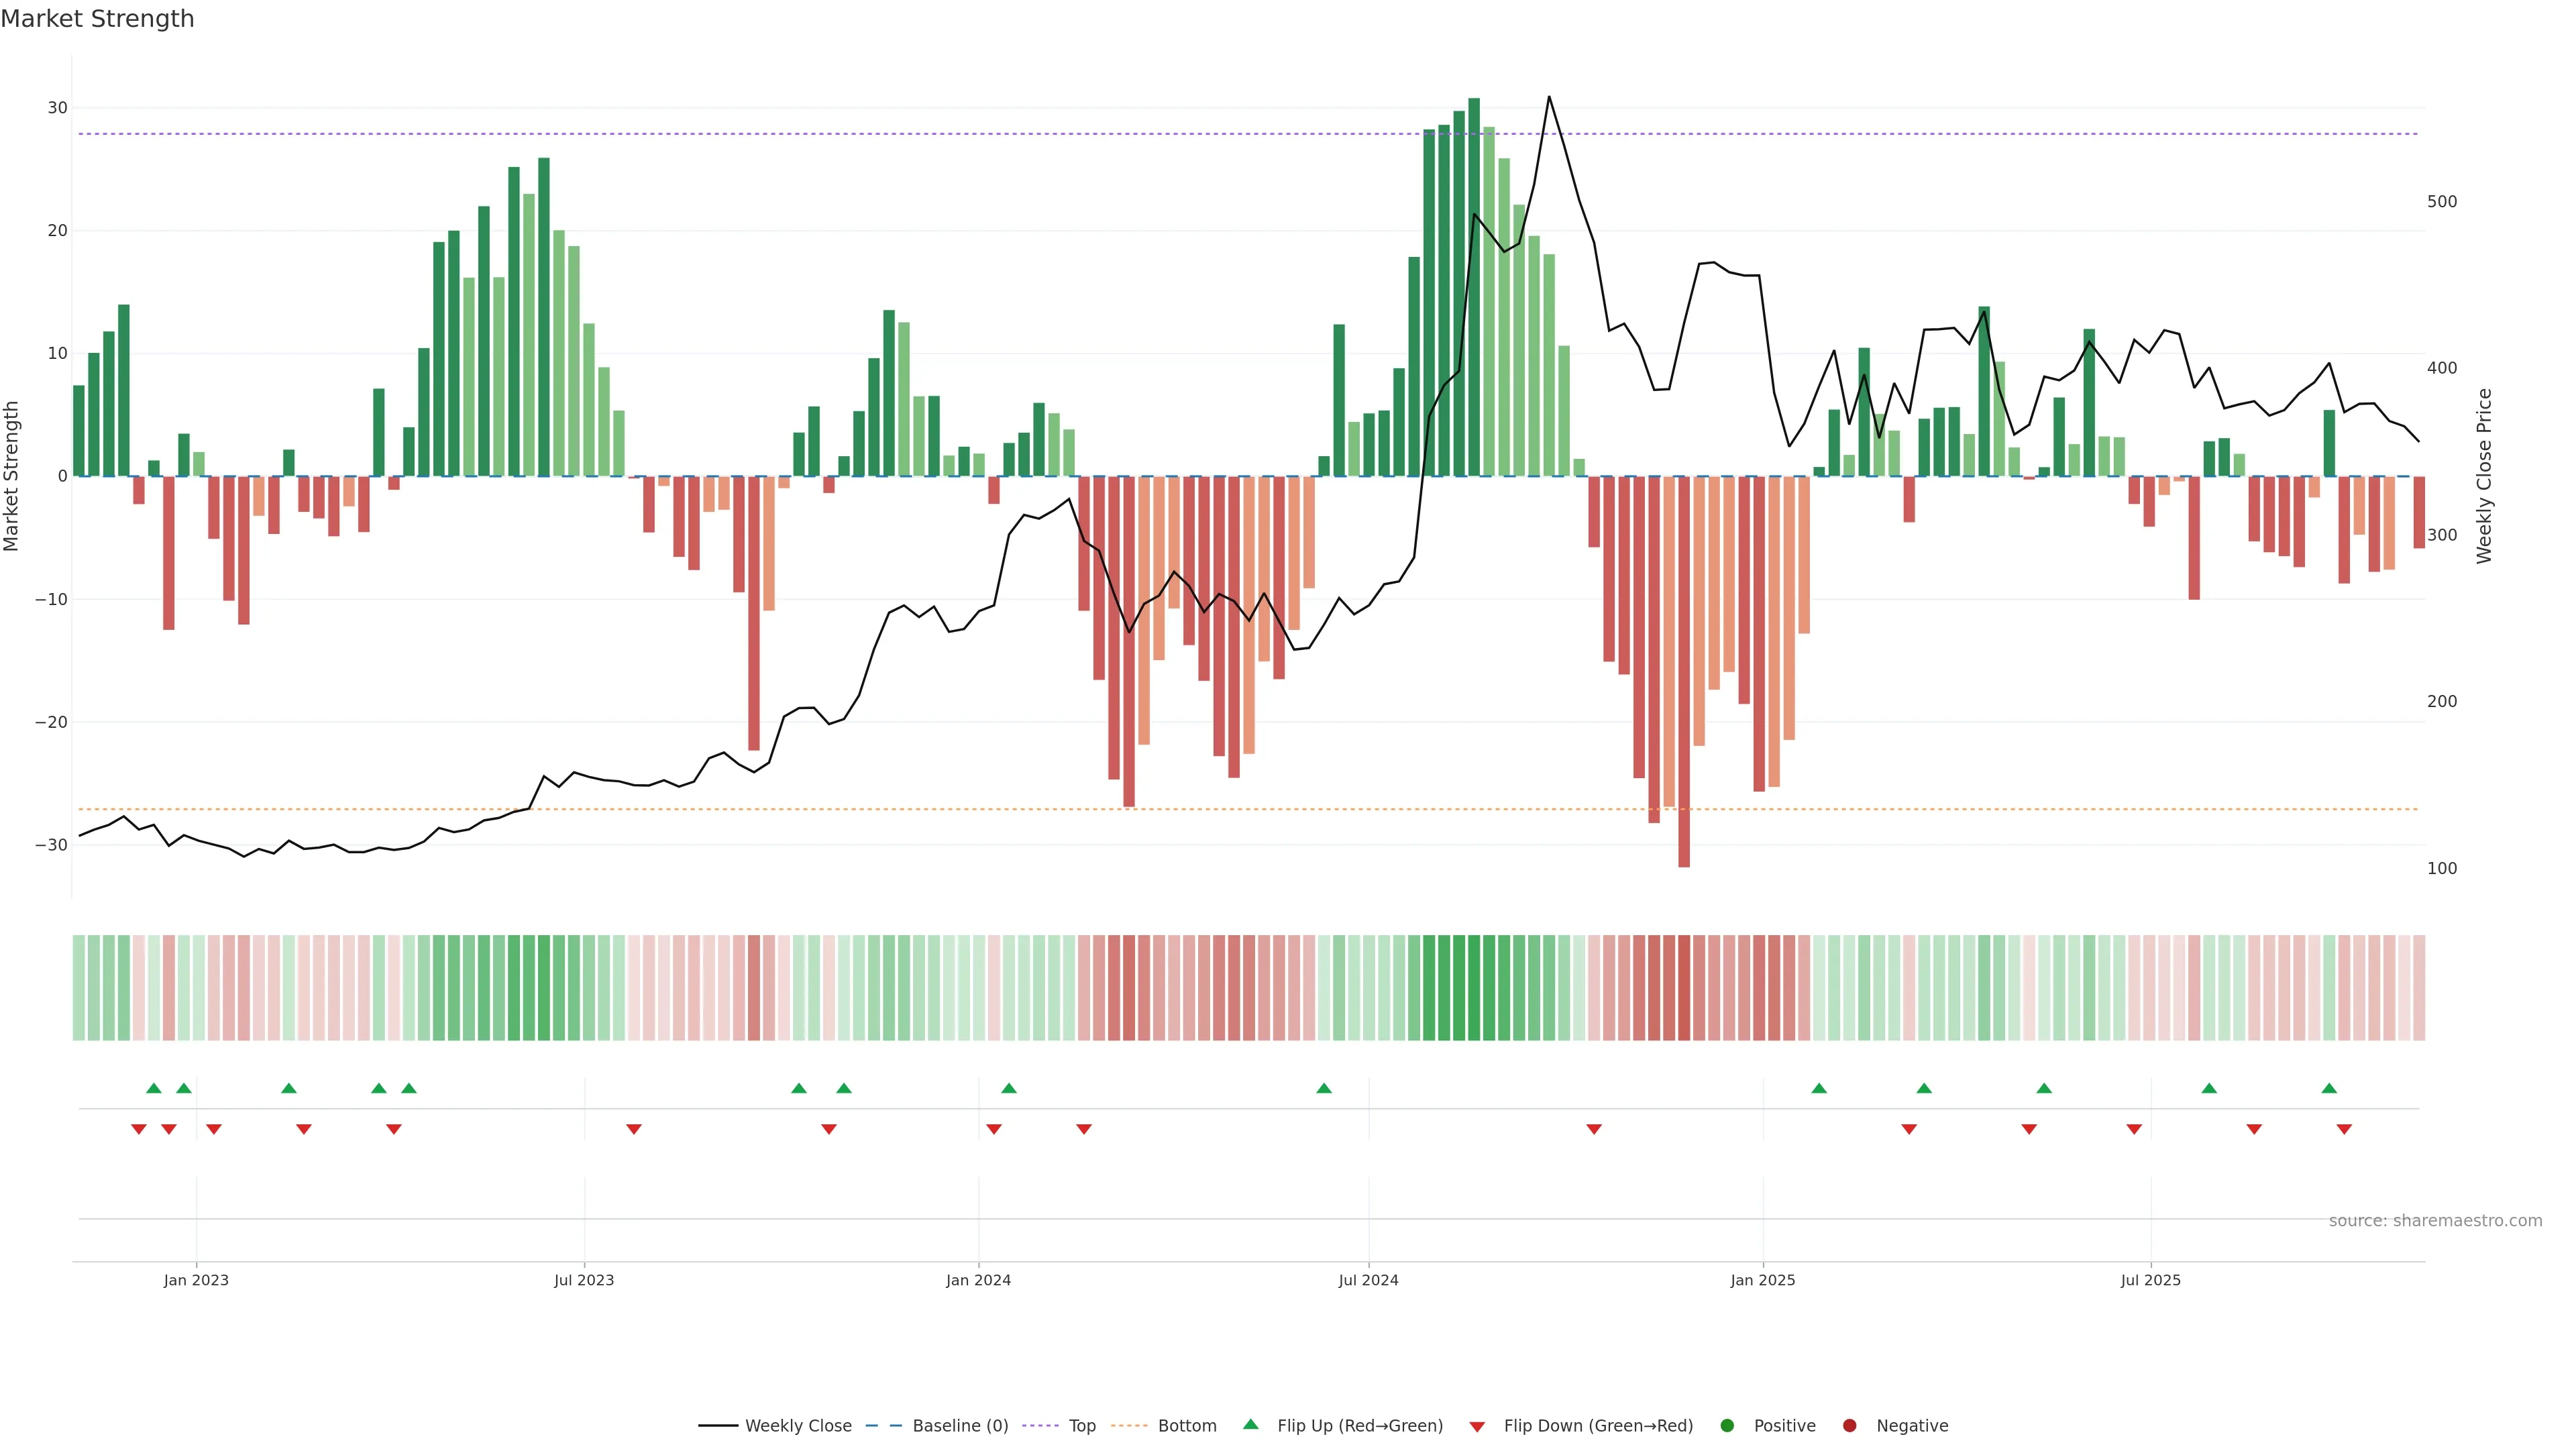The height and width of the screenshot is (1449, 2576).
Task: Click the Bottom legend line icon
Action: 1129,1426
